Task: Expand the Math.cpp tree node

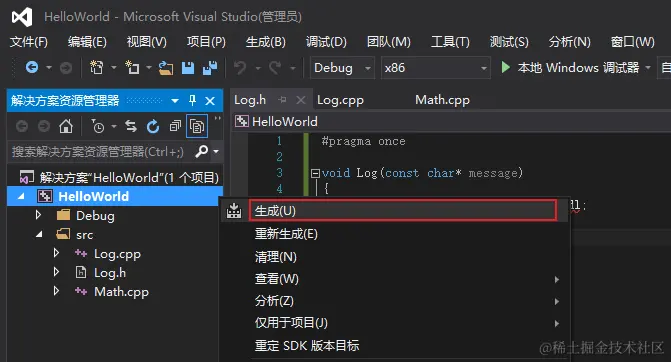Action: [x=56, y=291]
